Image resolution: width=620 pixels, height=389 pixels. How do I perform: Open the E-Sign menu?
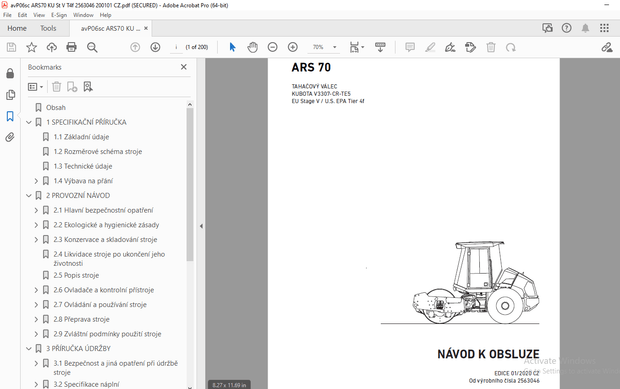[x=59, y=15]
